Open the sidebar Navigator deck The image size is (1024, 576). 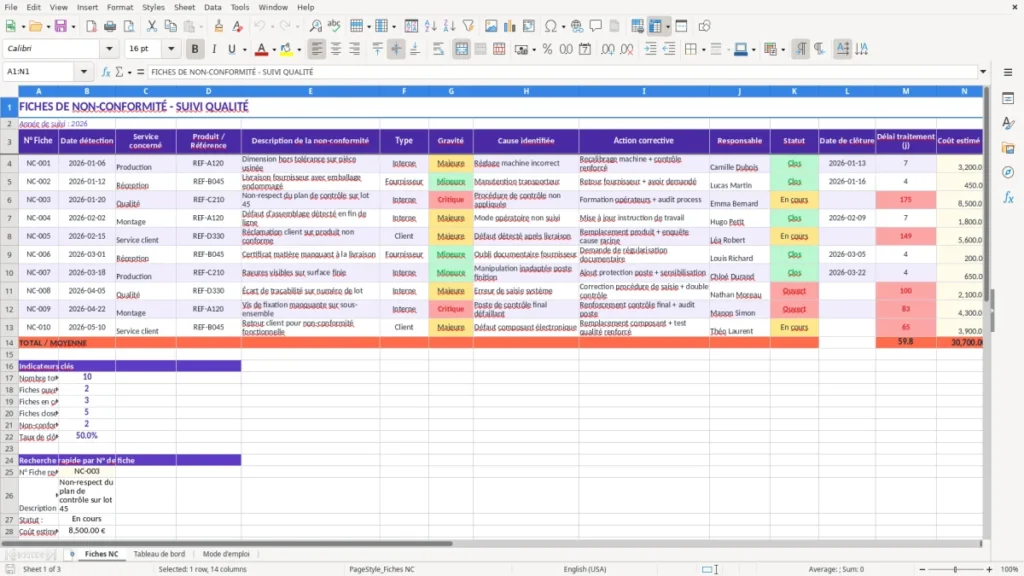[x=1008, y=172]
